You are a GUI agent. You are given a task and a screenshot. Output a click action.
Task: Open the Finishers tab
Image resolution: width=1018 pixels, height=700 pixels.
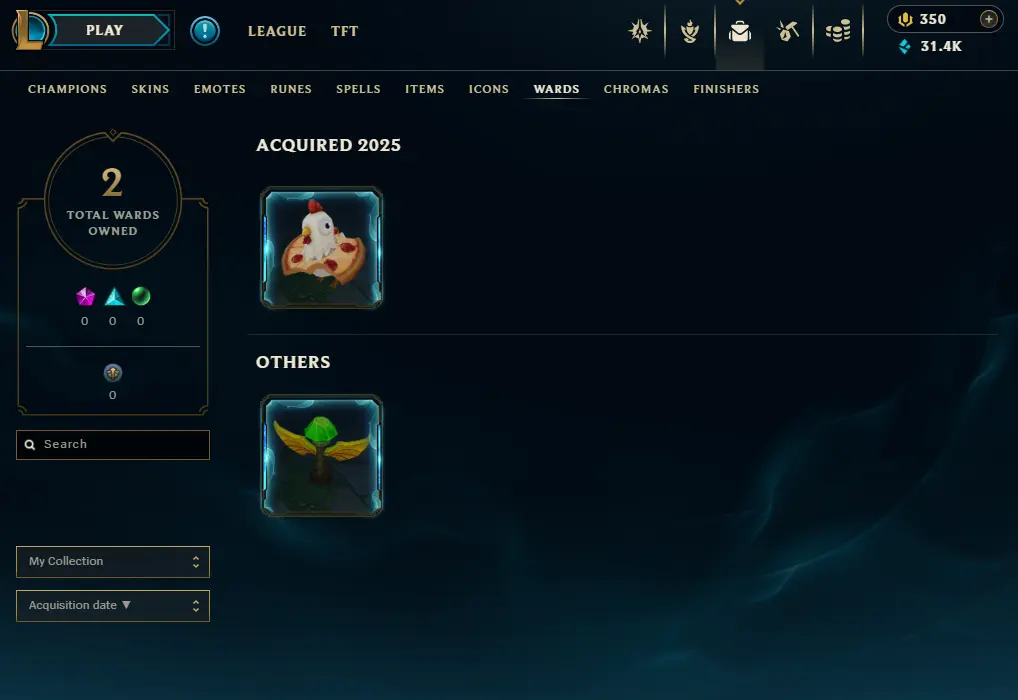pos(726,89)
